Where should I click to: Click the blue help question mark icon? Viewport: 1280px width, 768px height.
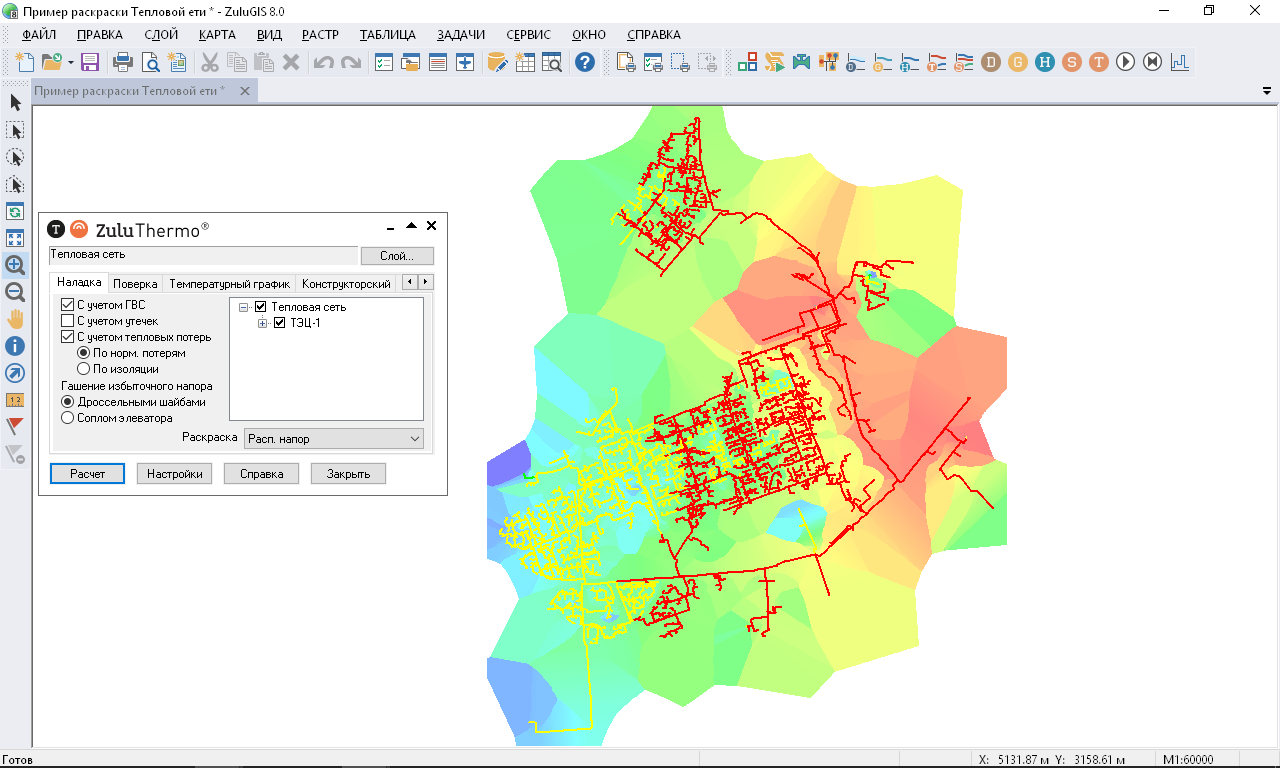585,62
